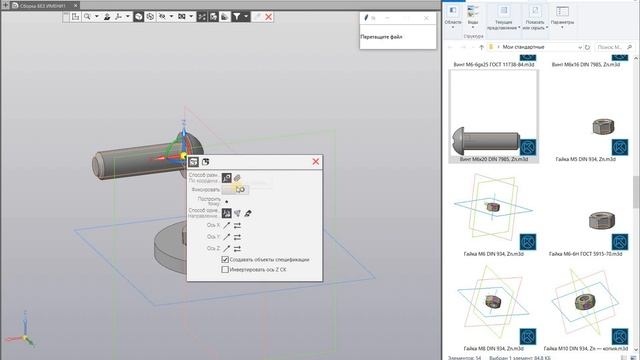Open Параметры options in Explorer ribbon

tap(562, 17)
